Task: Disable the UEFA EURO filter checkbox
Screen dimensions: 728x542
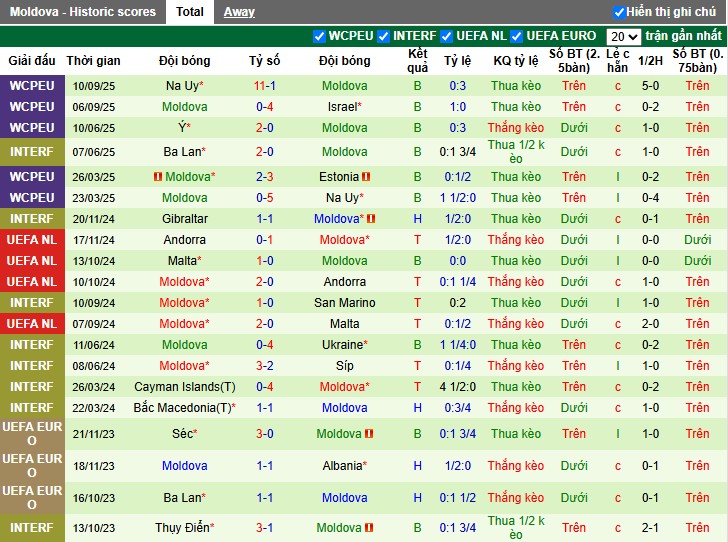Action: [517, 36]
